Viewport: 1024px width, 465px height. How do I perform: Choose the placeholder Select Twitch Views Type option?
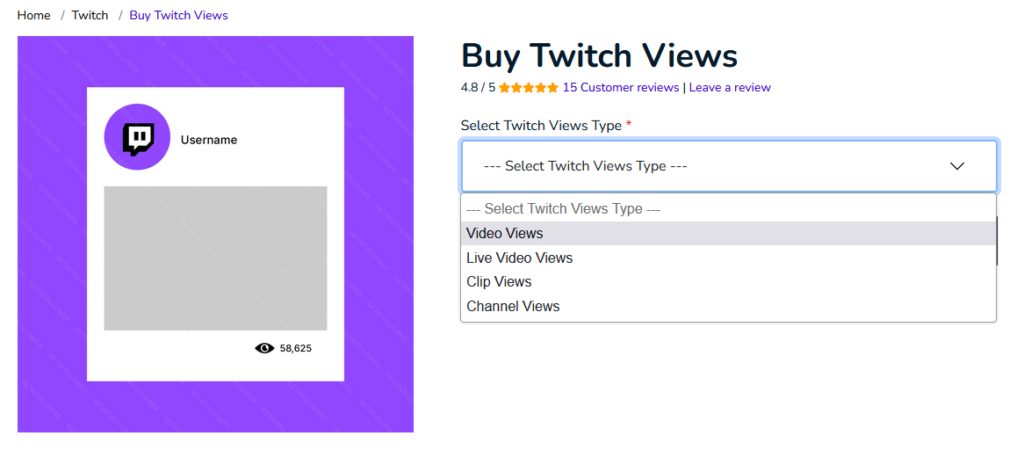point(728,209)
